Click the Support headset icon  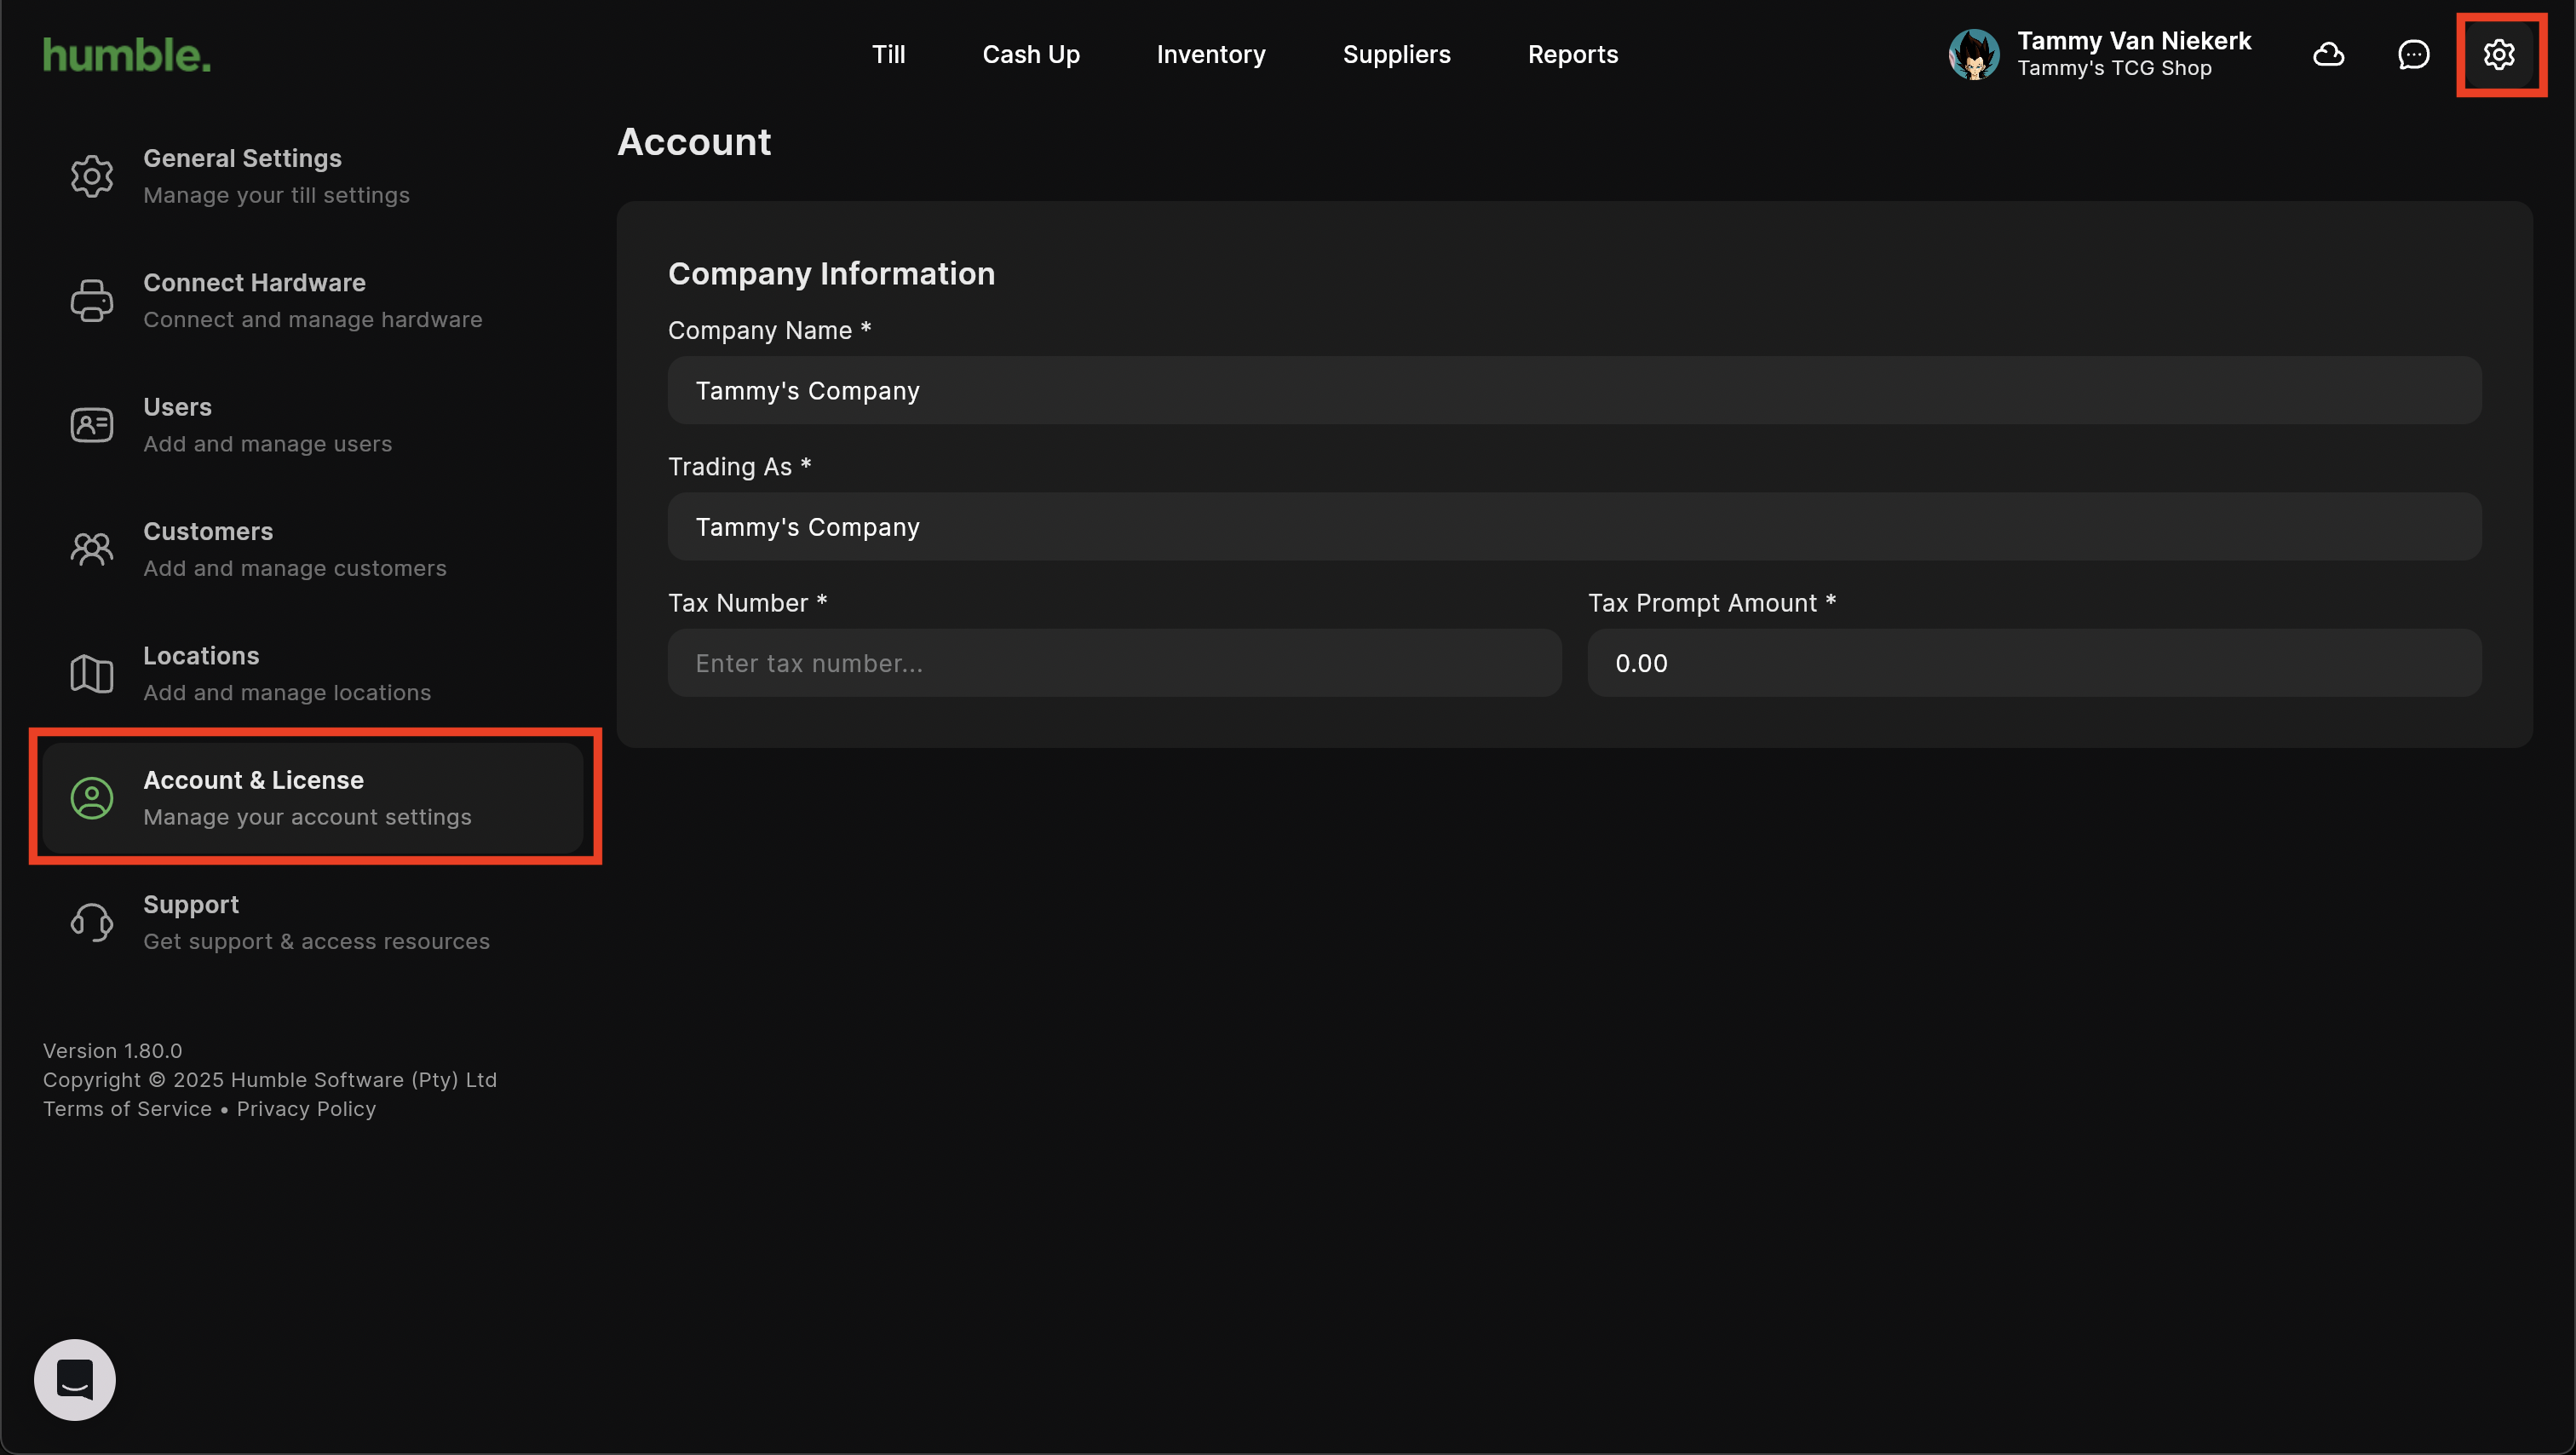92,922
